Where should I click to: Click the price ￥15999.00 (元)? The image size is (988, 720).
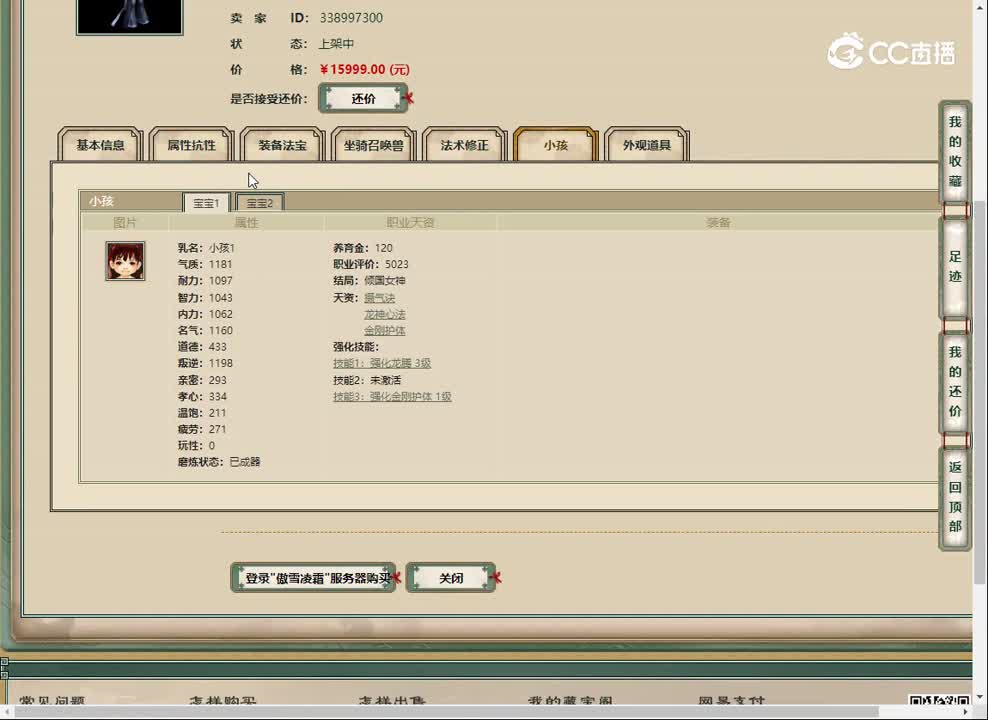[364, 69]
